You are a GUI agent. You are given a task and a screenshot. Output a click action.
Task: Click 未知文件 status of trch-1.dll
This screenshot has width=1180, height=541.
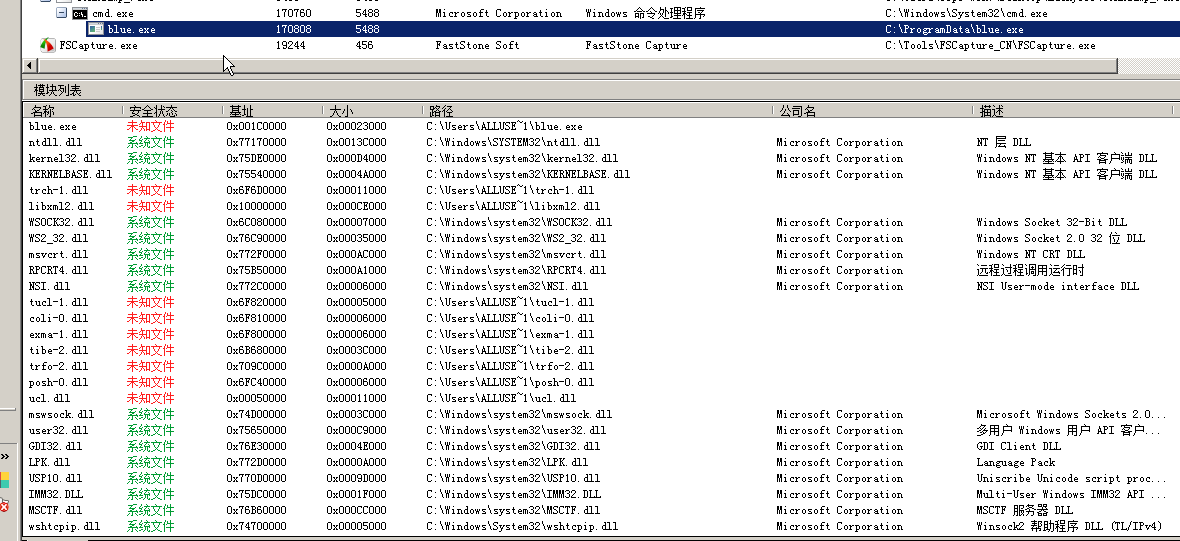click(x=151, y=190)
